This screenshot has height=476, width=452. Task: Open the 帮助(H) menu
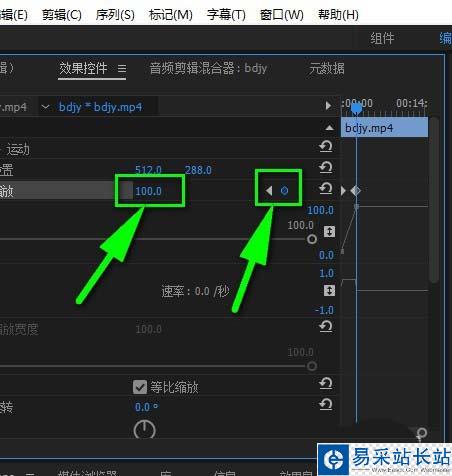click(338, 15)
